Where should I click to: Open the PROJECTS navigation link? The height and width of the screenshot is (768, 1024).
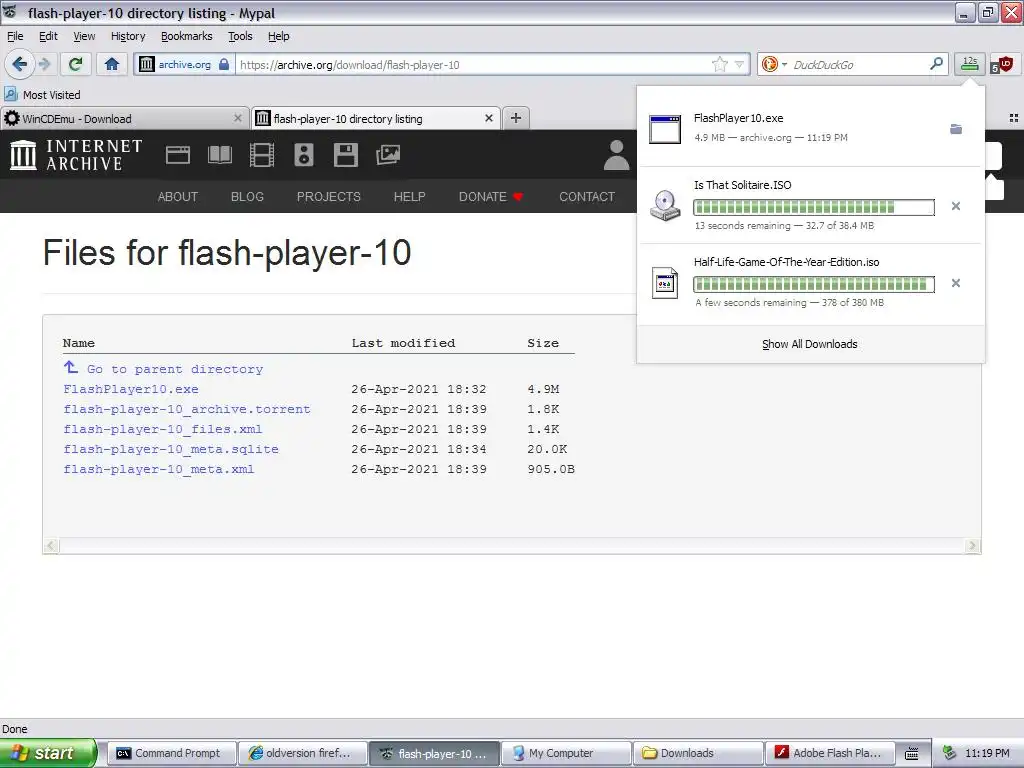328,197
